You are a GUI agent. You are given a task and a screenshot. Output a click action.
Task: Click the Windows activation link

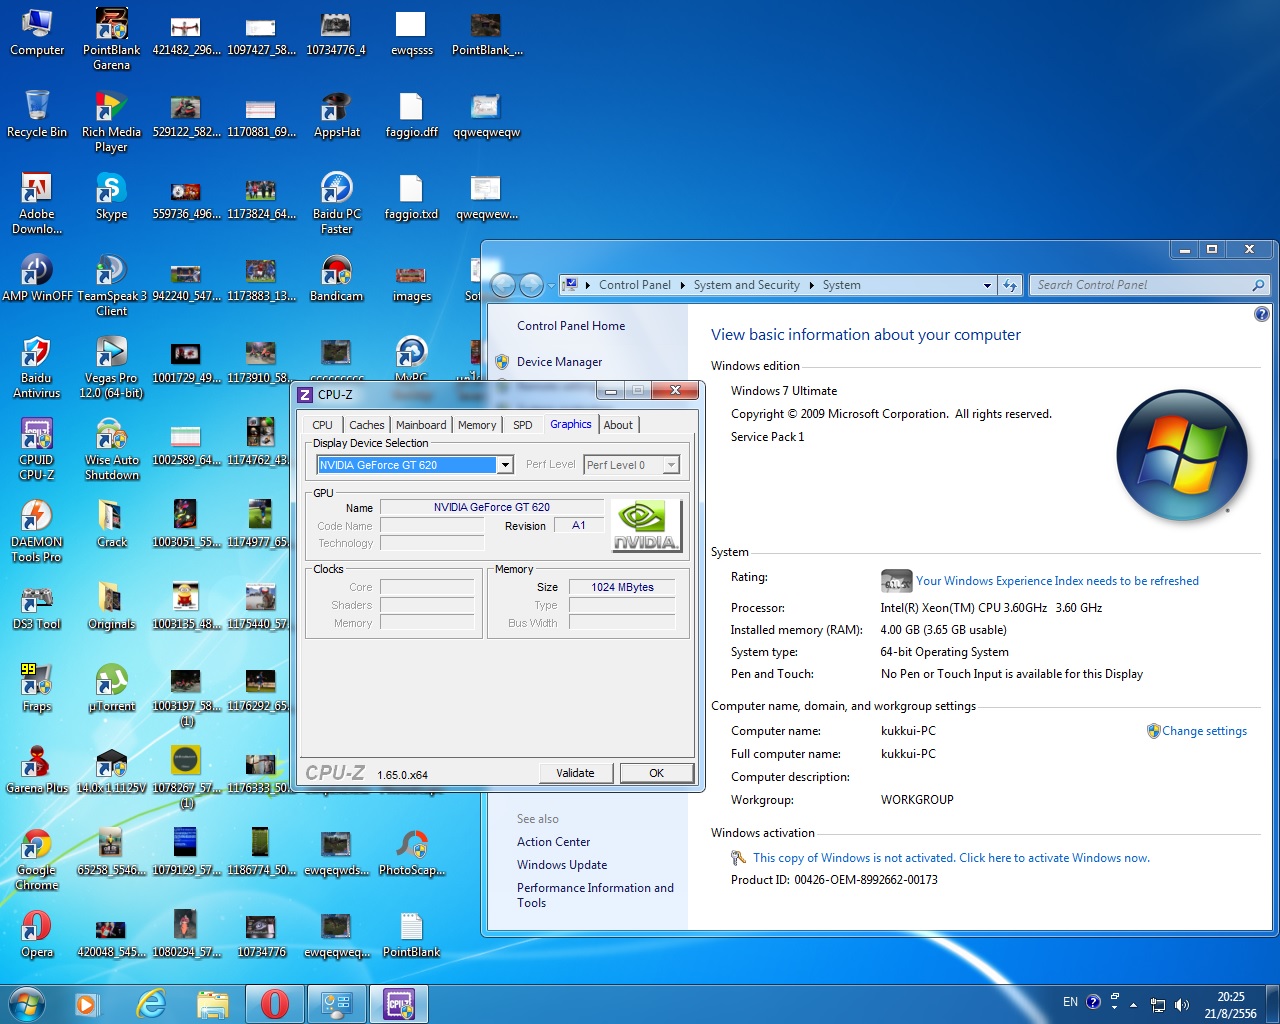pyautogui.click(x=951, y=858)
